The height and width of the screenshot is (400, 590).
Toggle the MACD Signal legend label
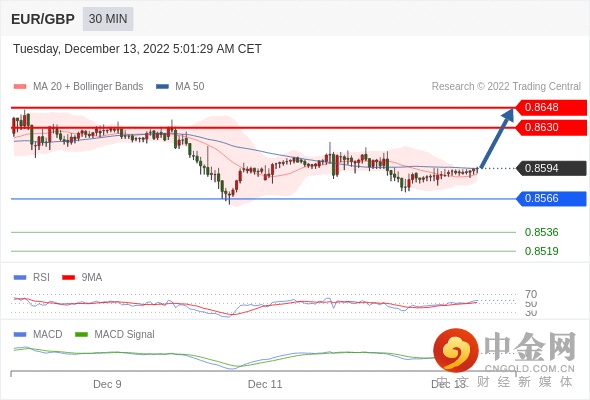click(125, 335)
